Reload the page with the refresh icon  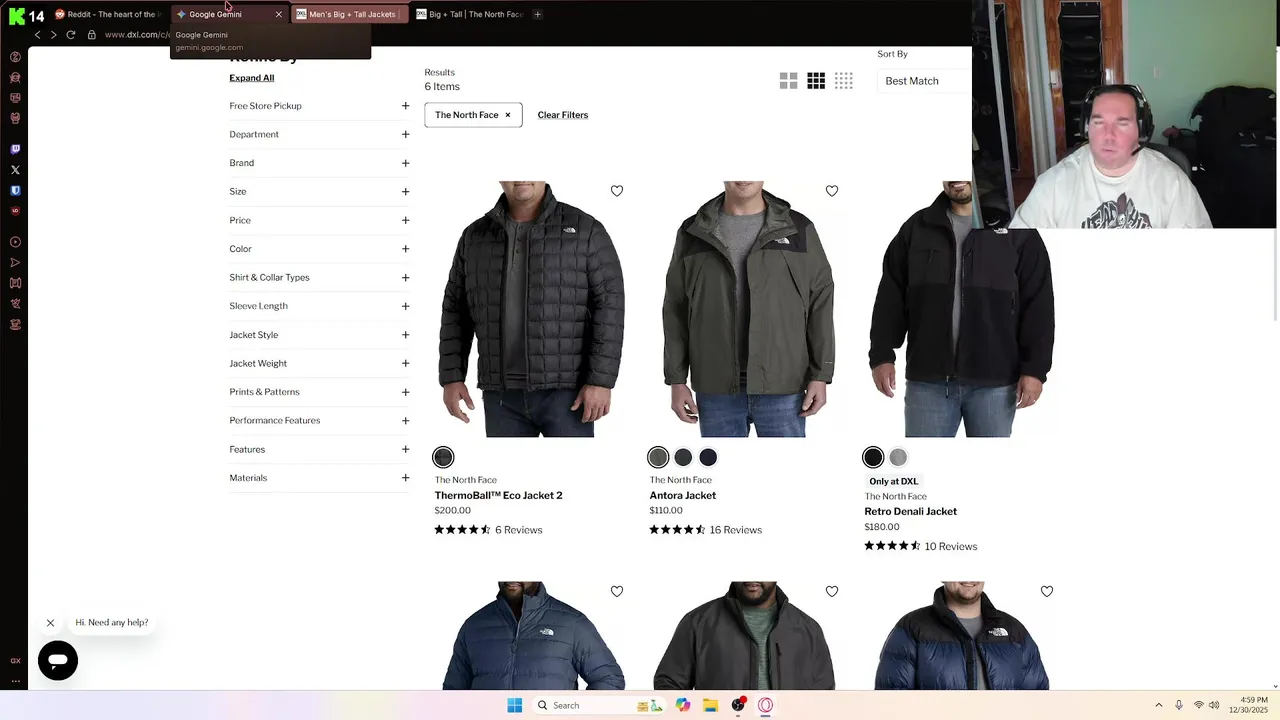click(71, 35)
